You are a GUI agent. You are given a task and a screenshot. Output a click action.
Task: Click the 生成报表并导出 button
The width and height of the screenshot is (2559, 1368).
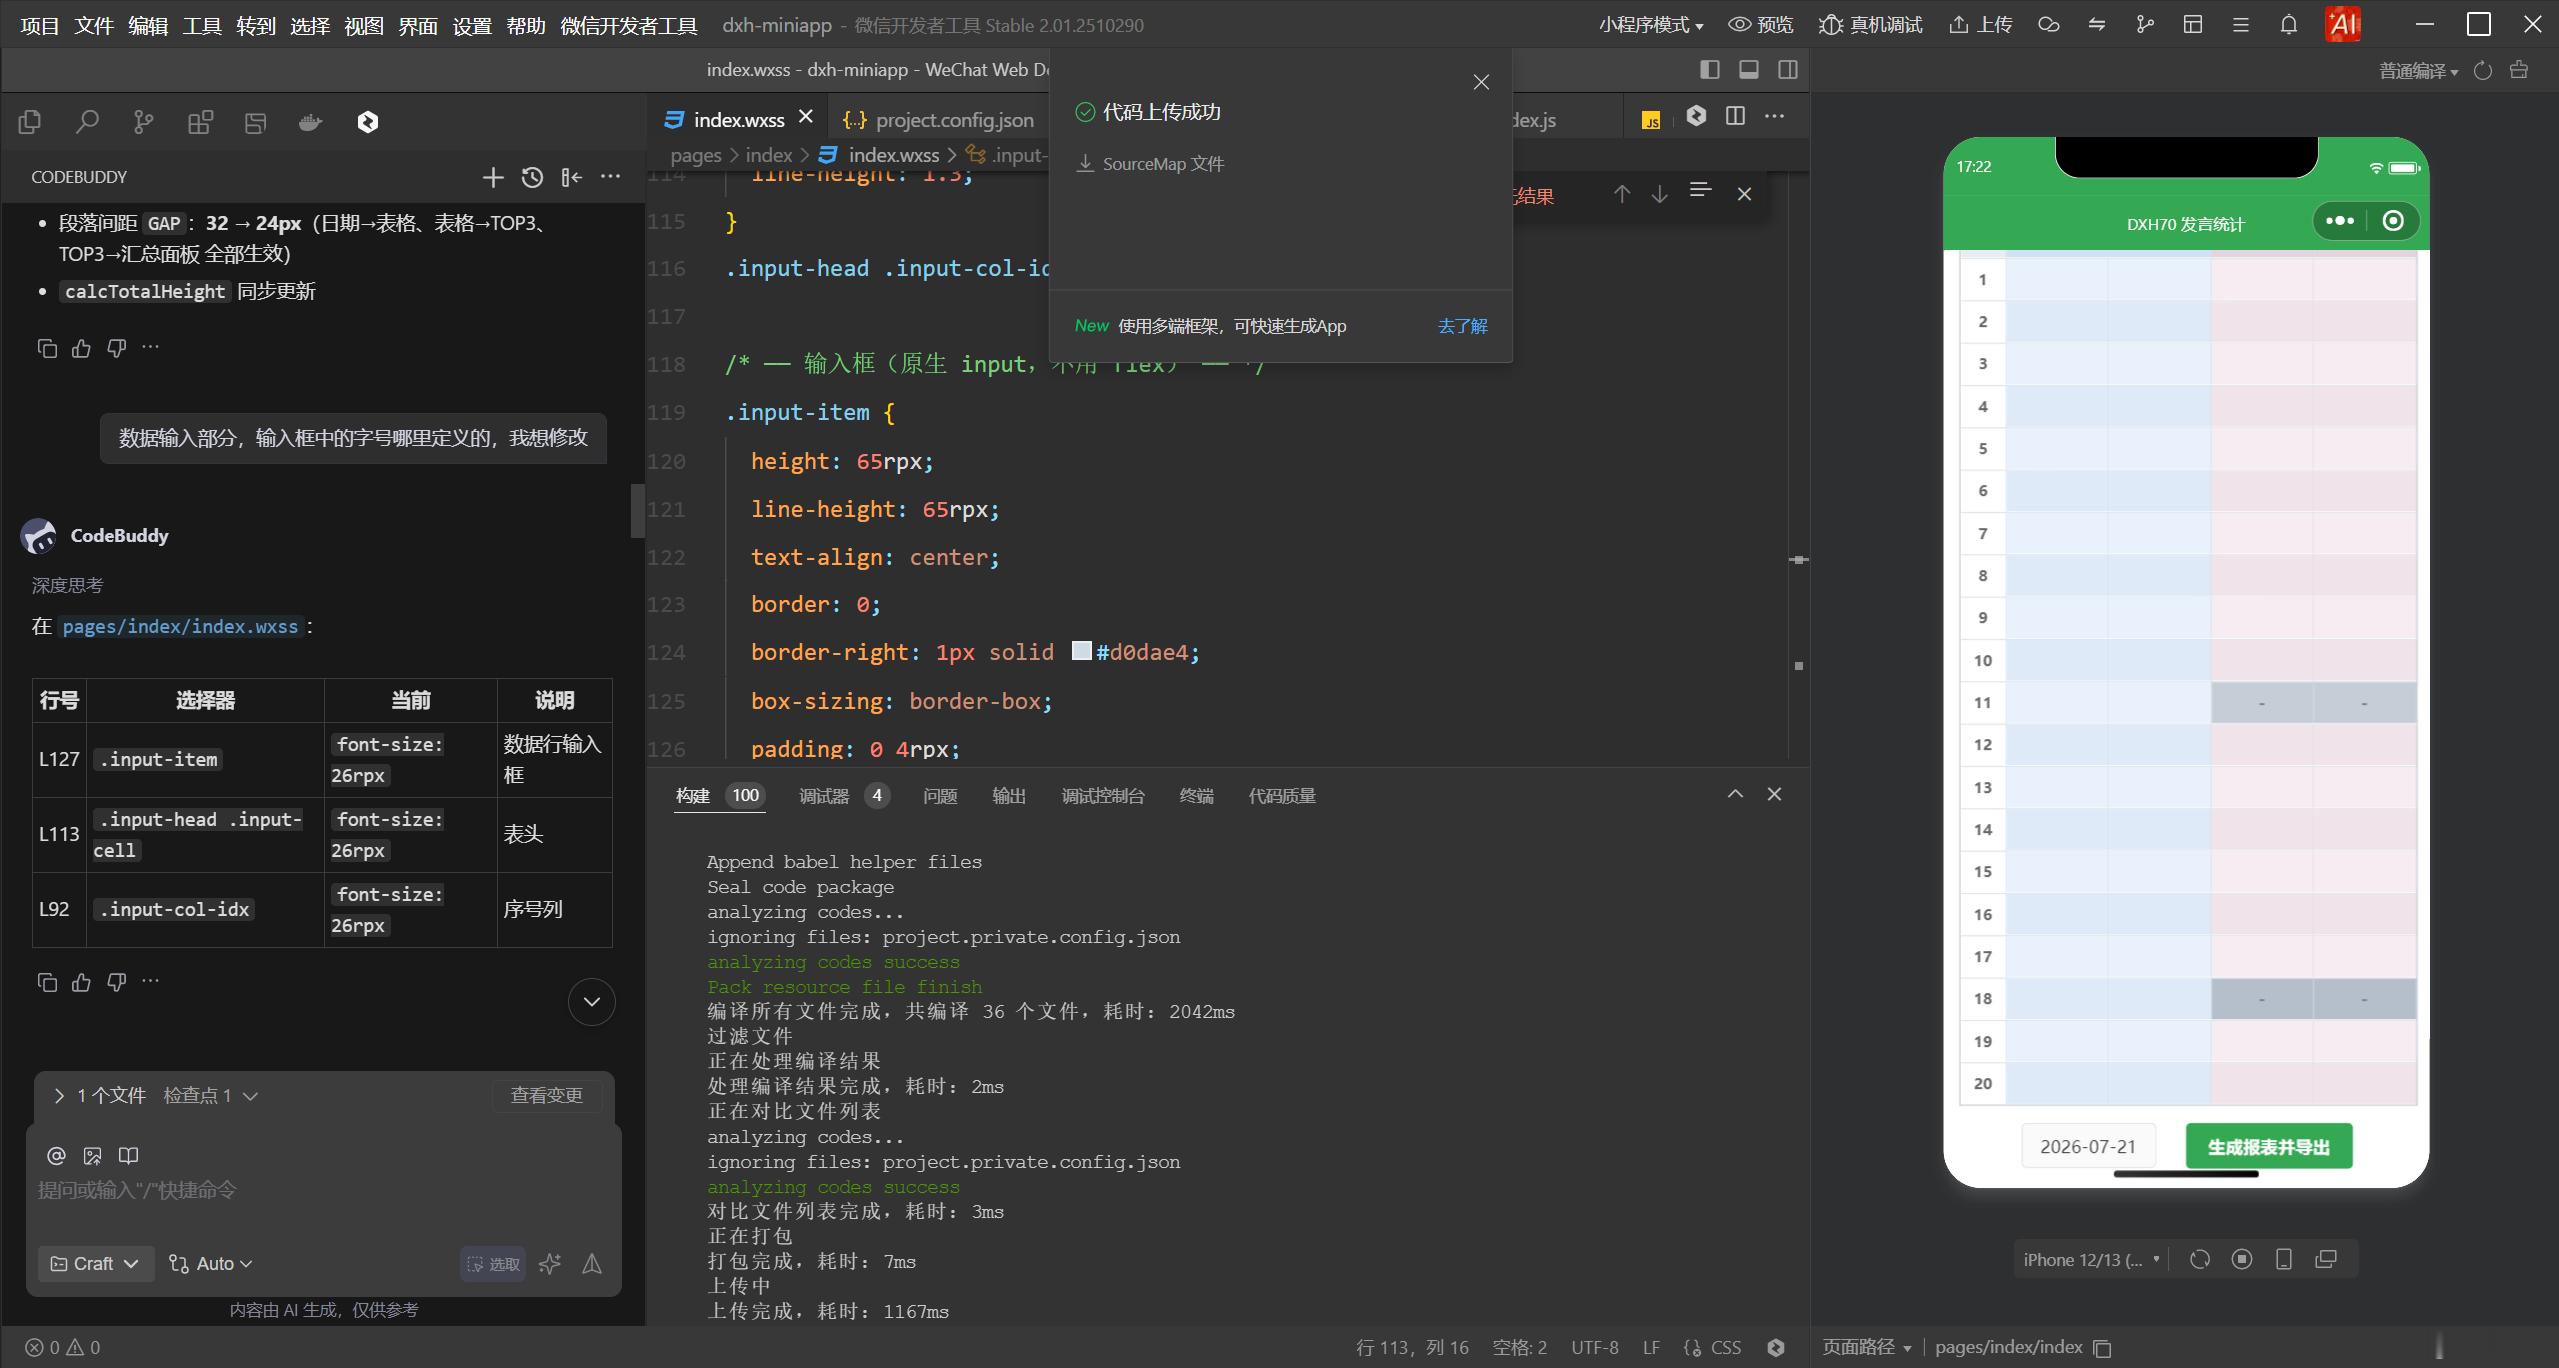2268,1147
